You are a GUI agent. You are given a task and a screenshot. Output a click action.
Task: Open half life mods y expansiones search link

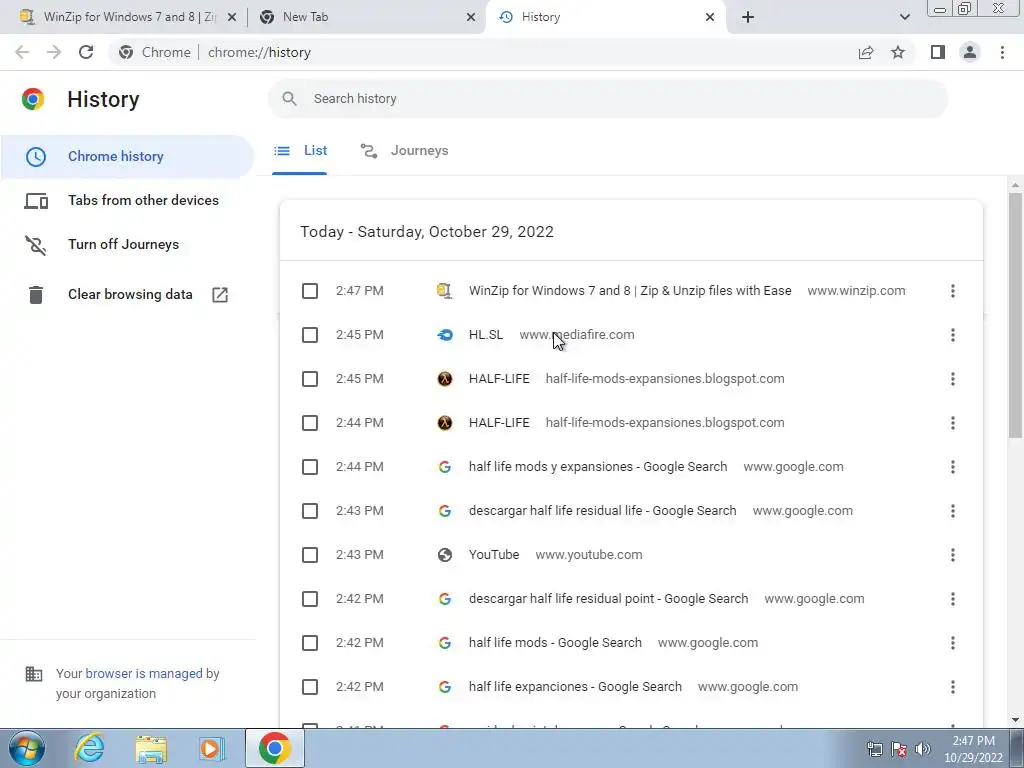598,467
